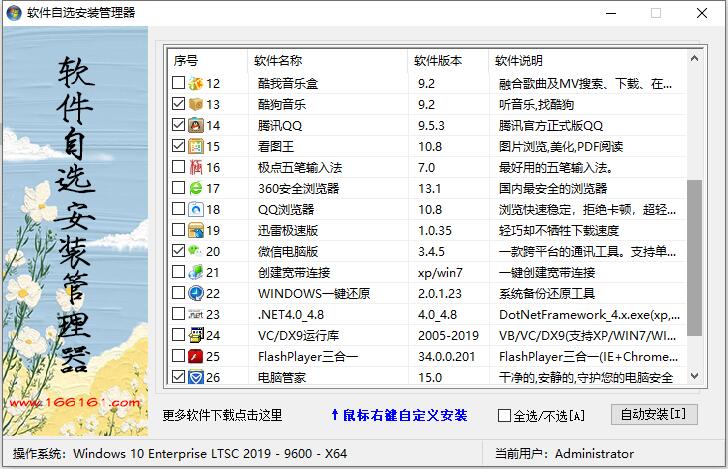
Task: Check the box for VC/DX9运行库 (24)
Action: click(x=178, y=335)
